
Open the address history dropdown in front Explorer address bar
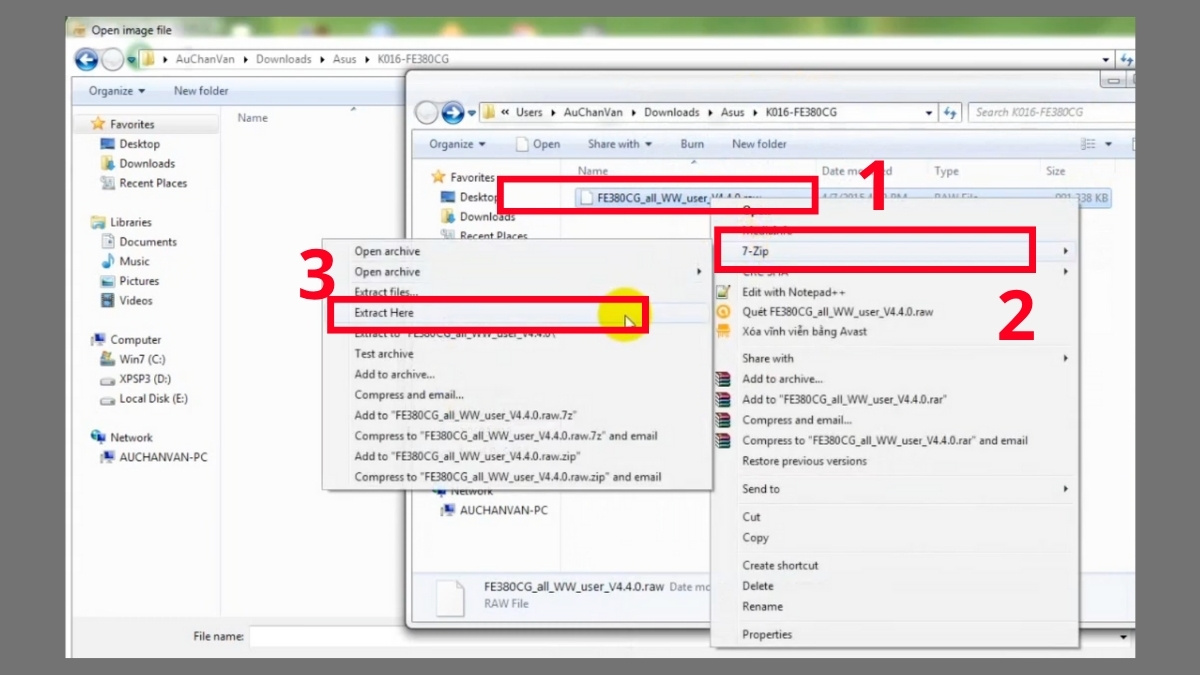coord(929,113)
